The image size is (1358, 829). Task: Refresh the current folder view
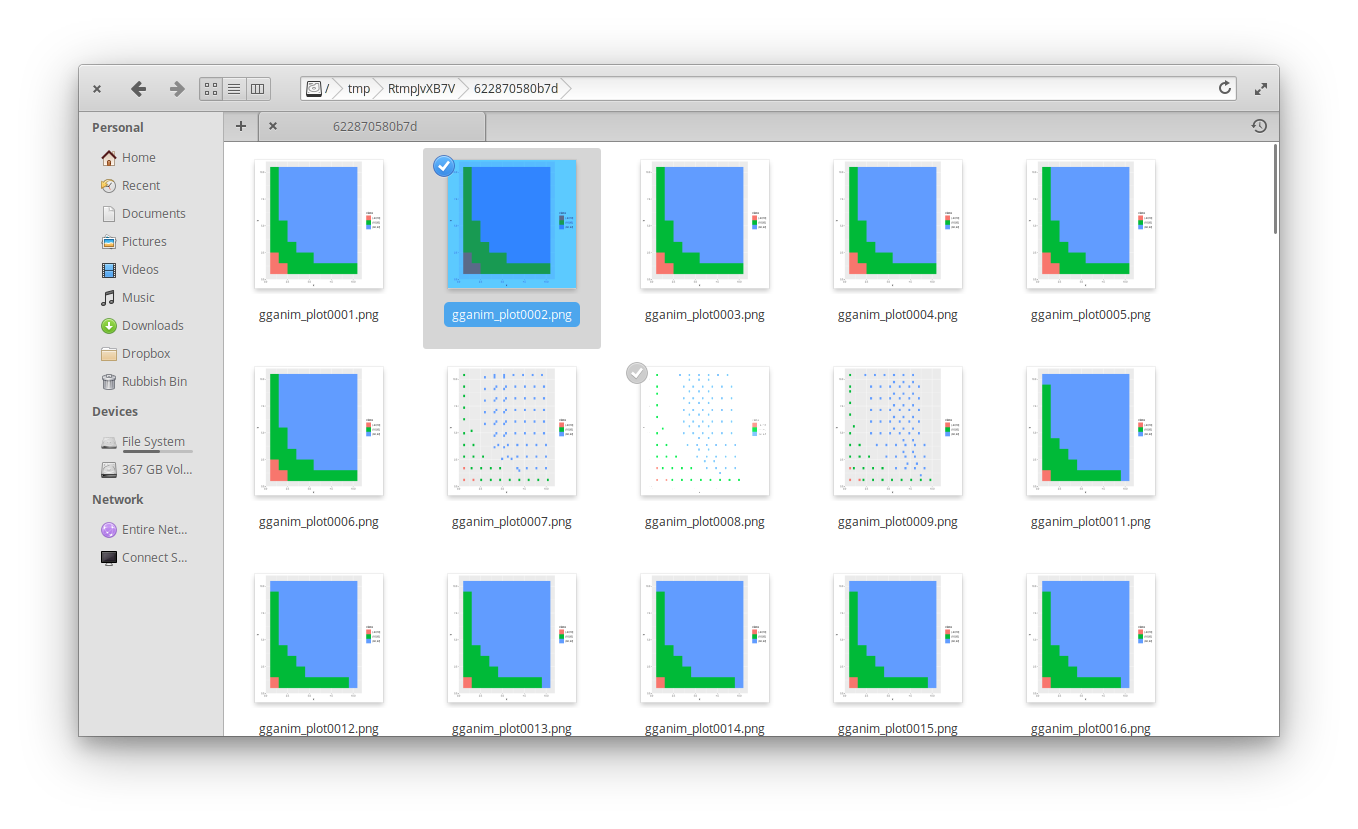(1224, 88)
